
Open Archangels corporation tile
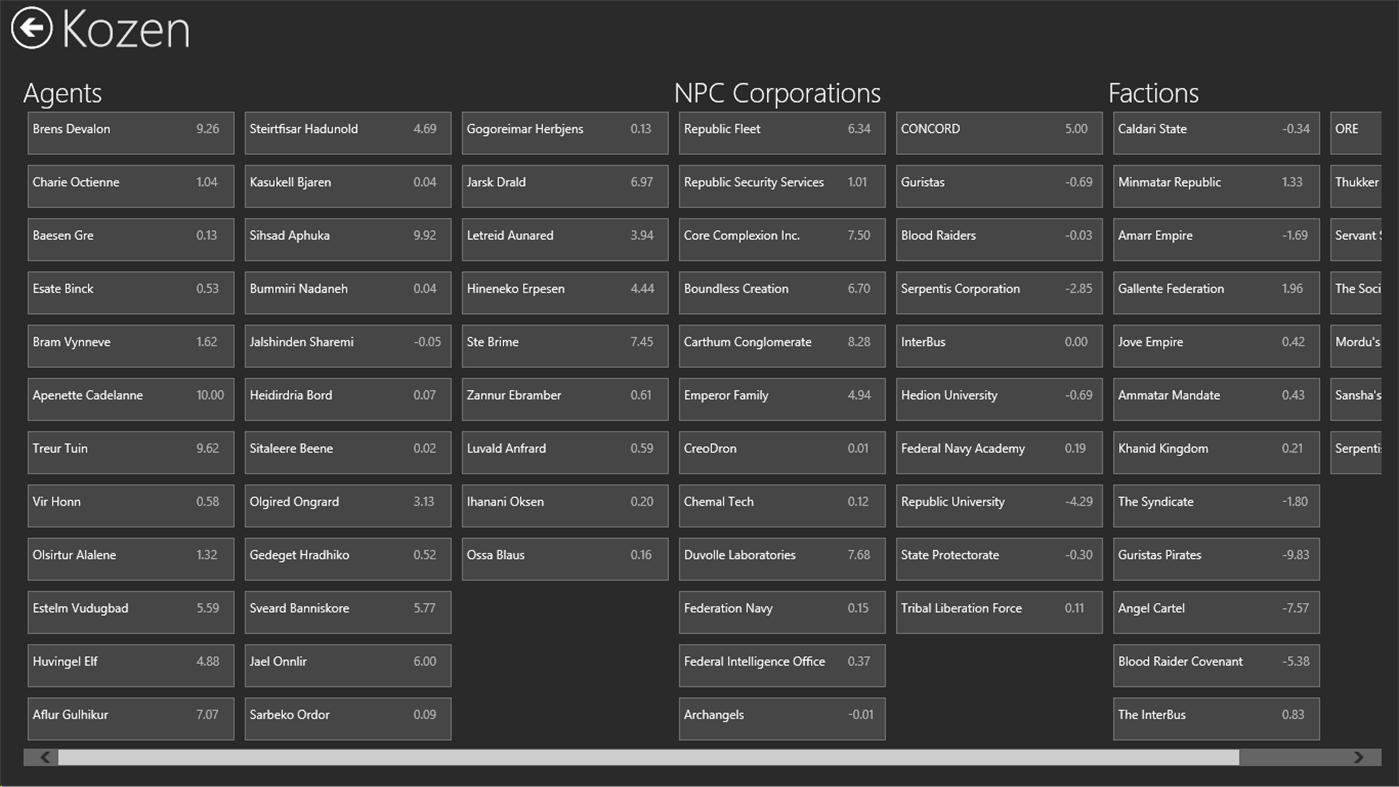click(782, 718)
